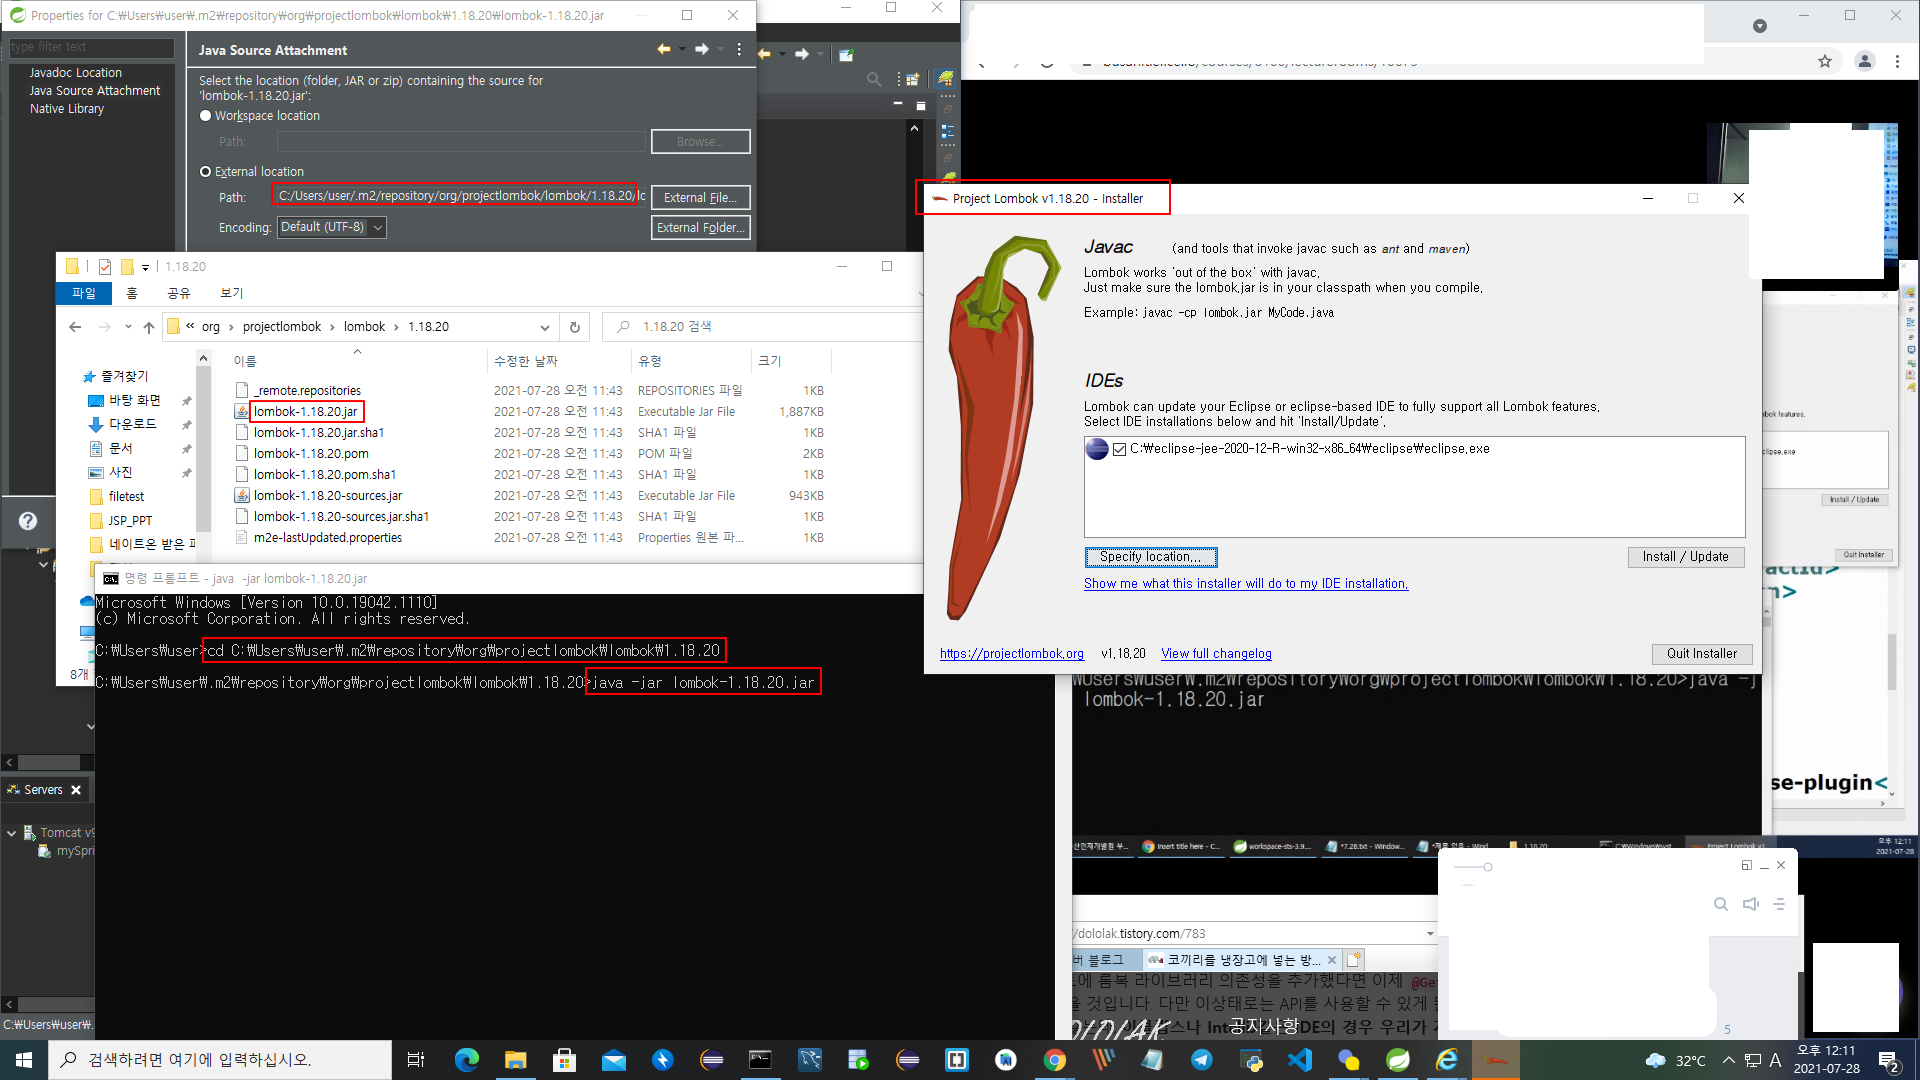Viewport: 1920px width, 1080px height.
Task: Open the explorer address bar history dropdown
Action: (544, 327)
